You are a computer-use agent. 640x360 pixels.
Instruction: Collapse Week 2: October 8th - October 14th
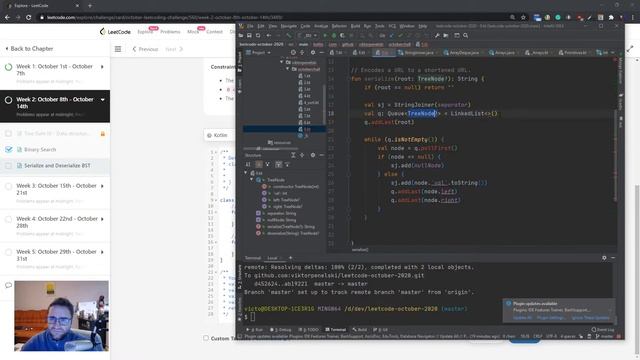(x=102, y=100)
